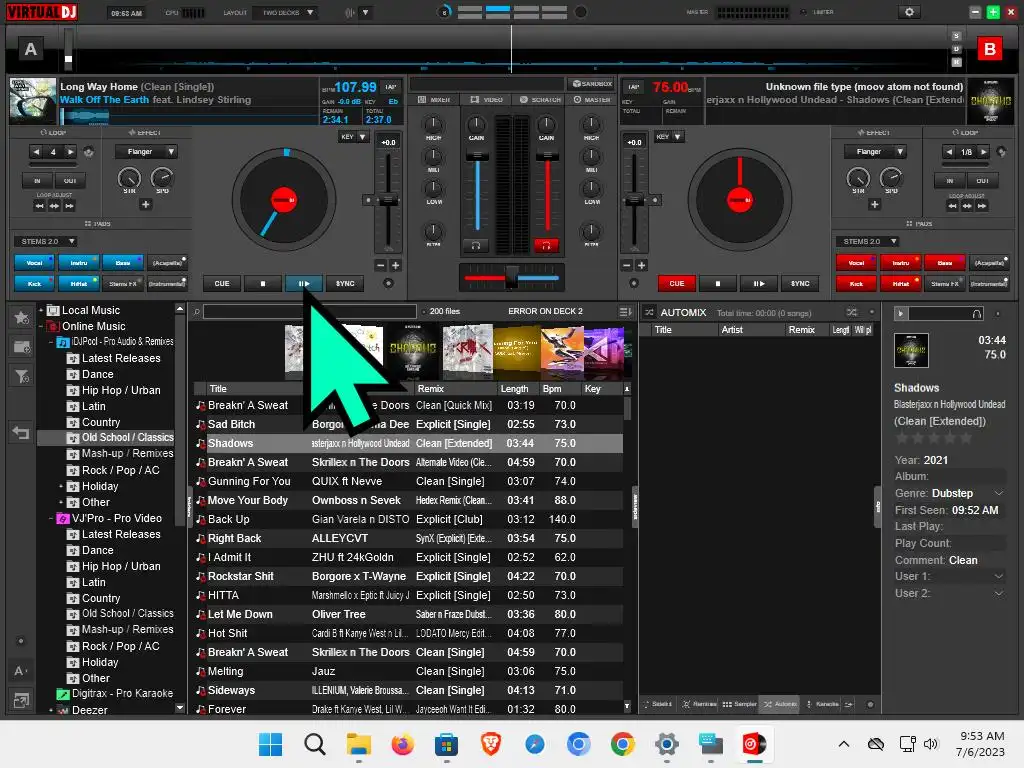This screenshot has height=768, width=1024.
Task: Expand Genre dropdown in info panel
Action: [999, 493]
